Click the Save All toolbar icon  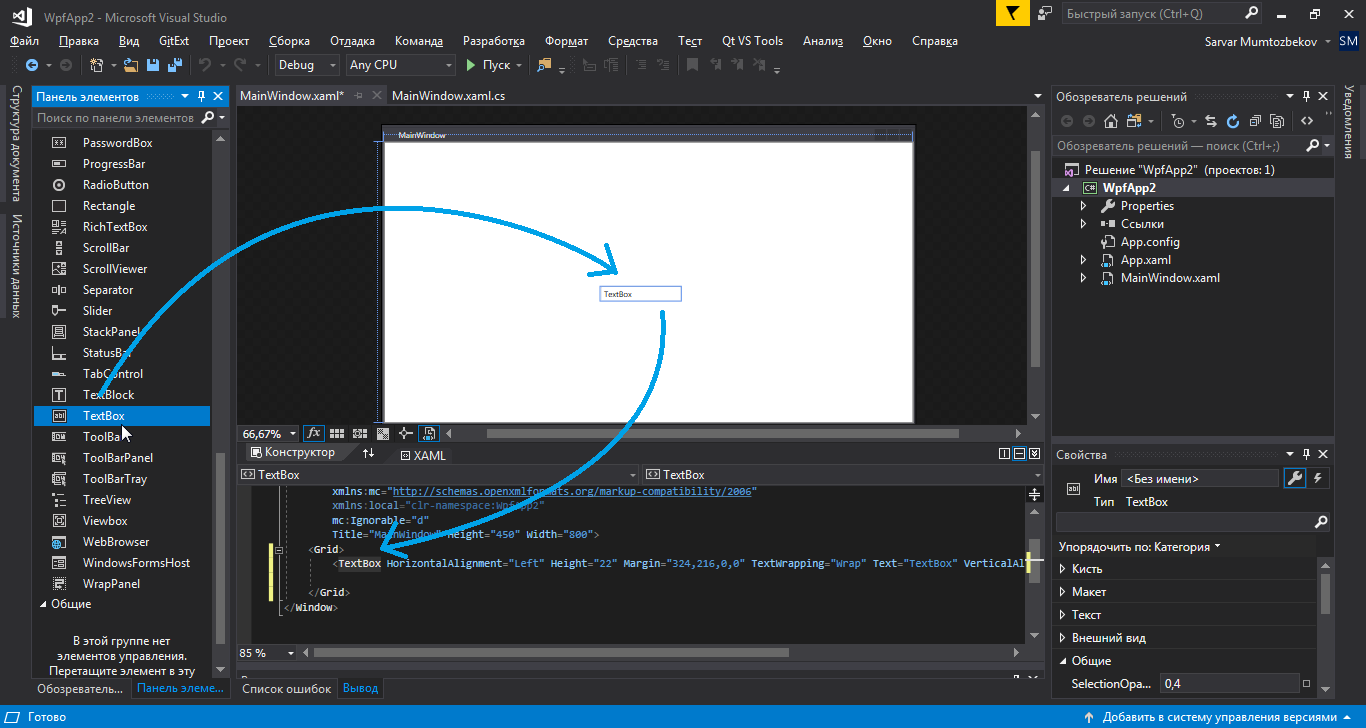coord(175,65)
